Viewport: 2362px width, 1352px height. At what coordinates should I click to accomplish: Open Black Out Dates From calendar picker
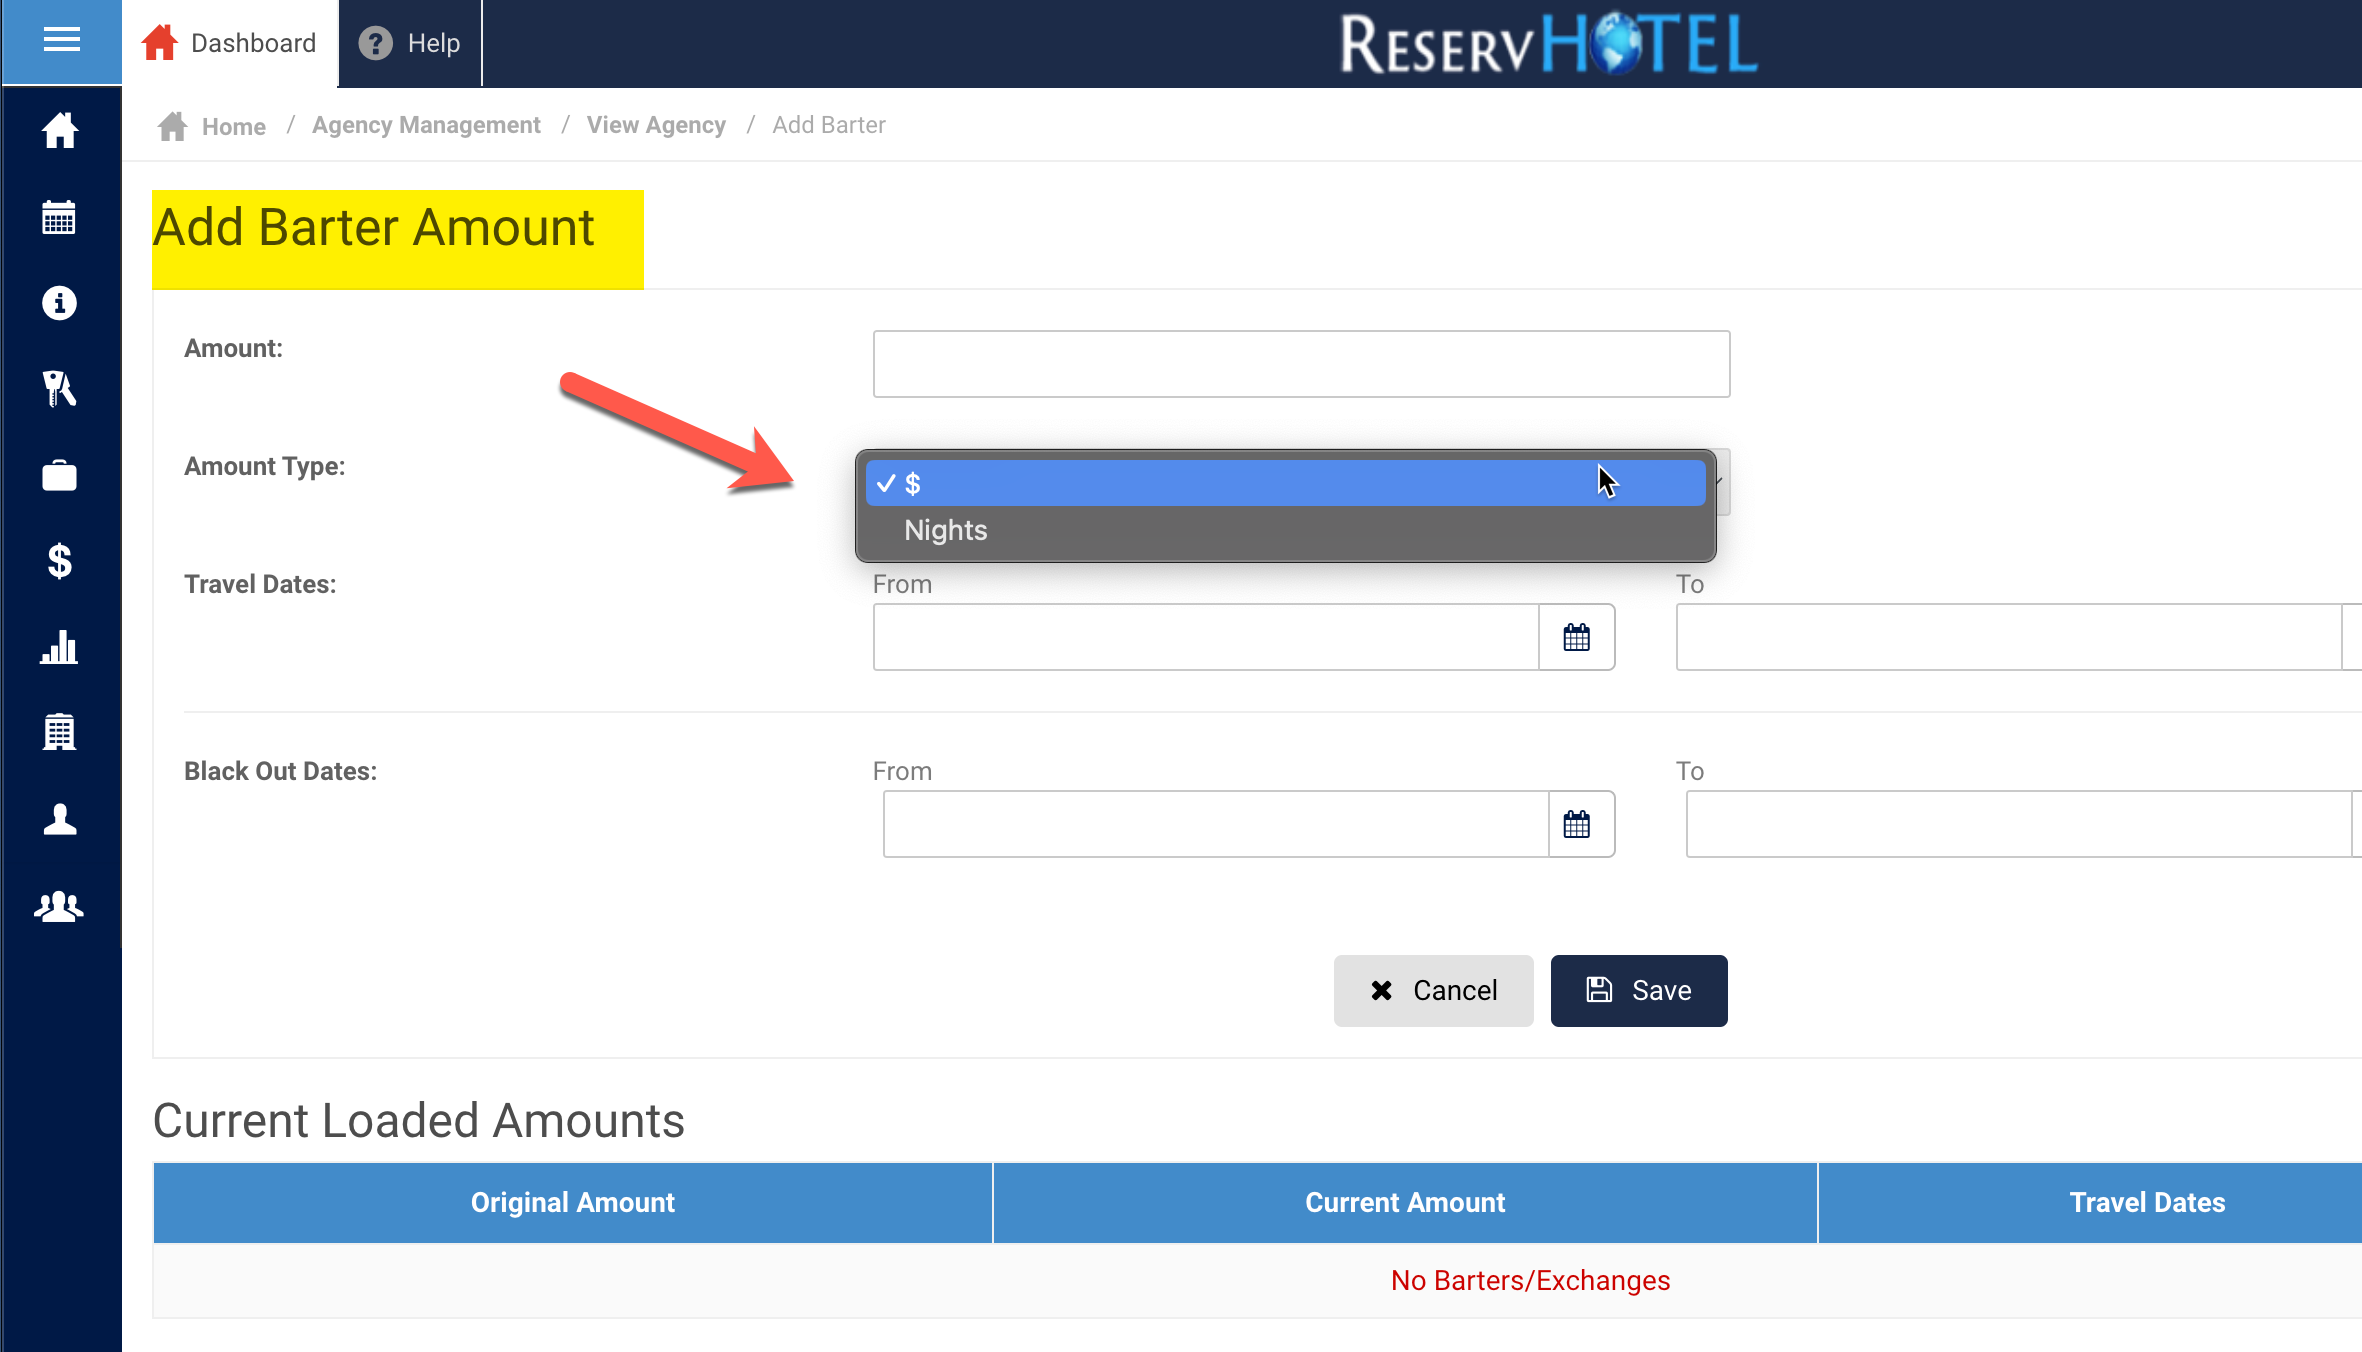pyautogui.click(x=1576, y=824)
